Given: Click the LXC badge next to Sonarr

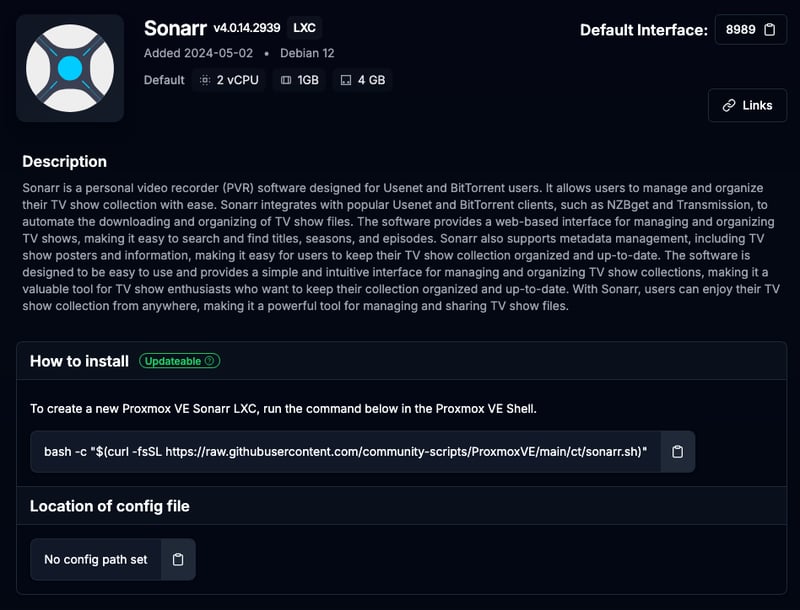Looking at the screenshot, I should click(302, 28).
